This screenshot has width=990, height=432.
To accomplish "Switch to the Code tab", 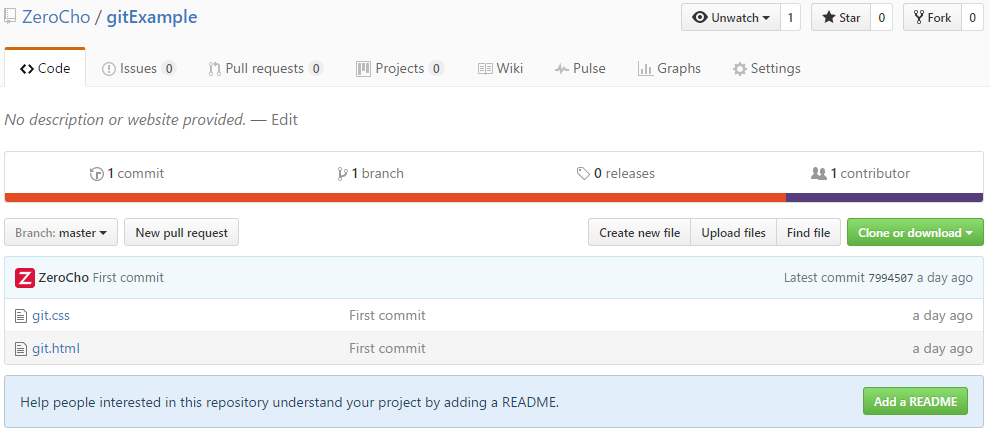I will [45, 68].
